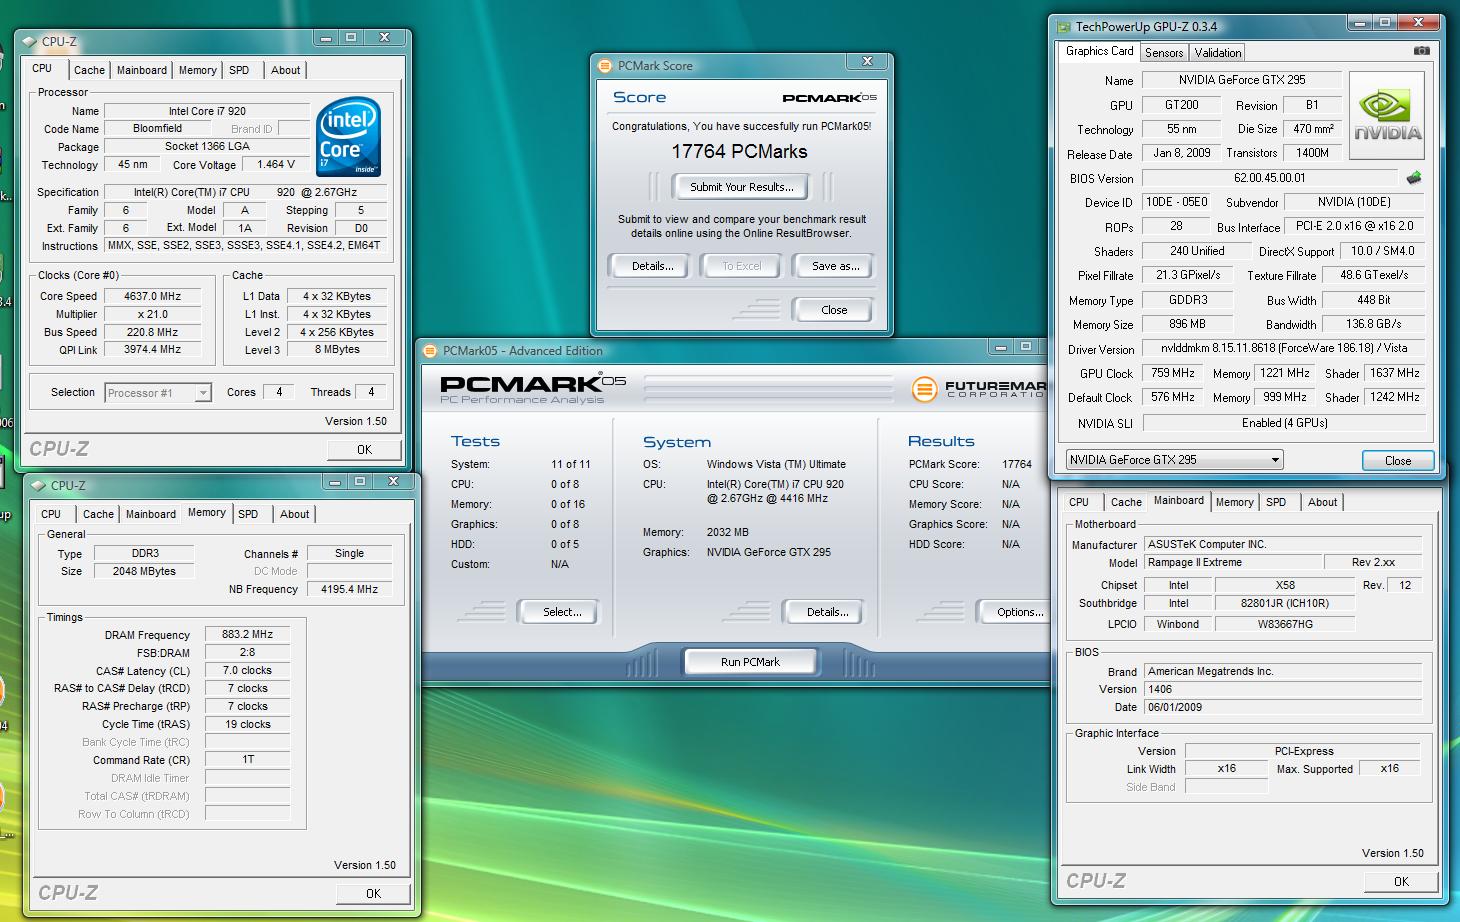Image resolution: width=1460 pixels, height=922 pixels.
Task: Click the GPU-Z screenshot camera icon
Action: (1421, 51)
